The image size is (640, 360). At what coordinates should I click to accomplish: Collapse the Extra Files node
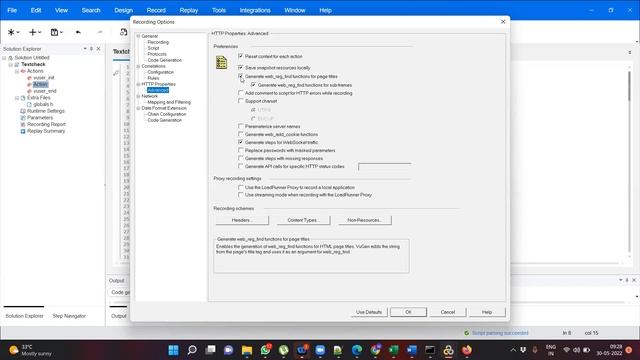click(x=17, y=98)
